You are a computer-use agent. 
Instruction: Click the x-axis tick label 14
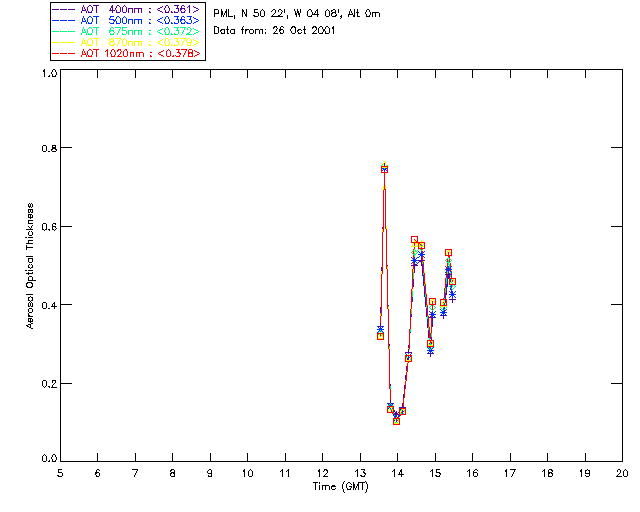click(398, 473)
